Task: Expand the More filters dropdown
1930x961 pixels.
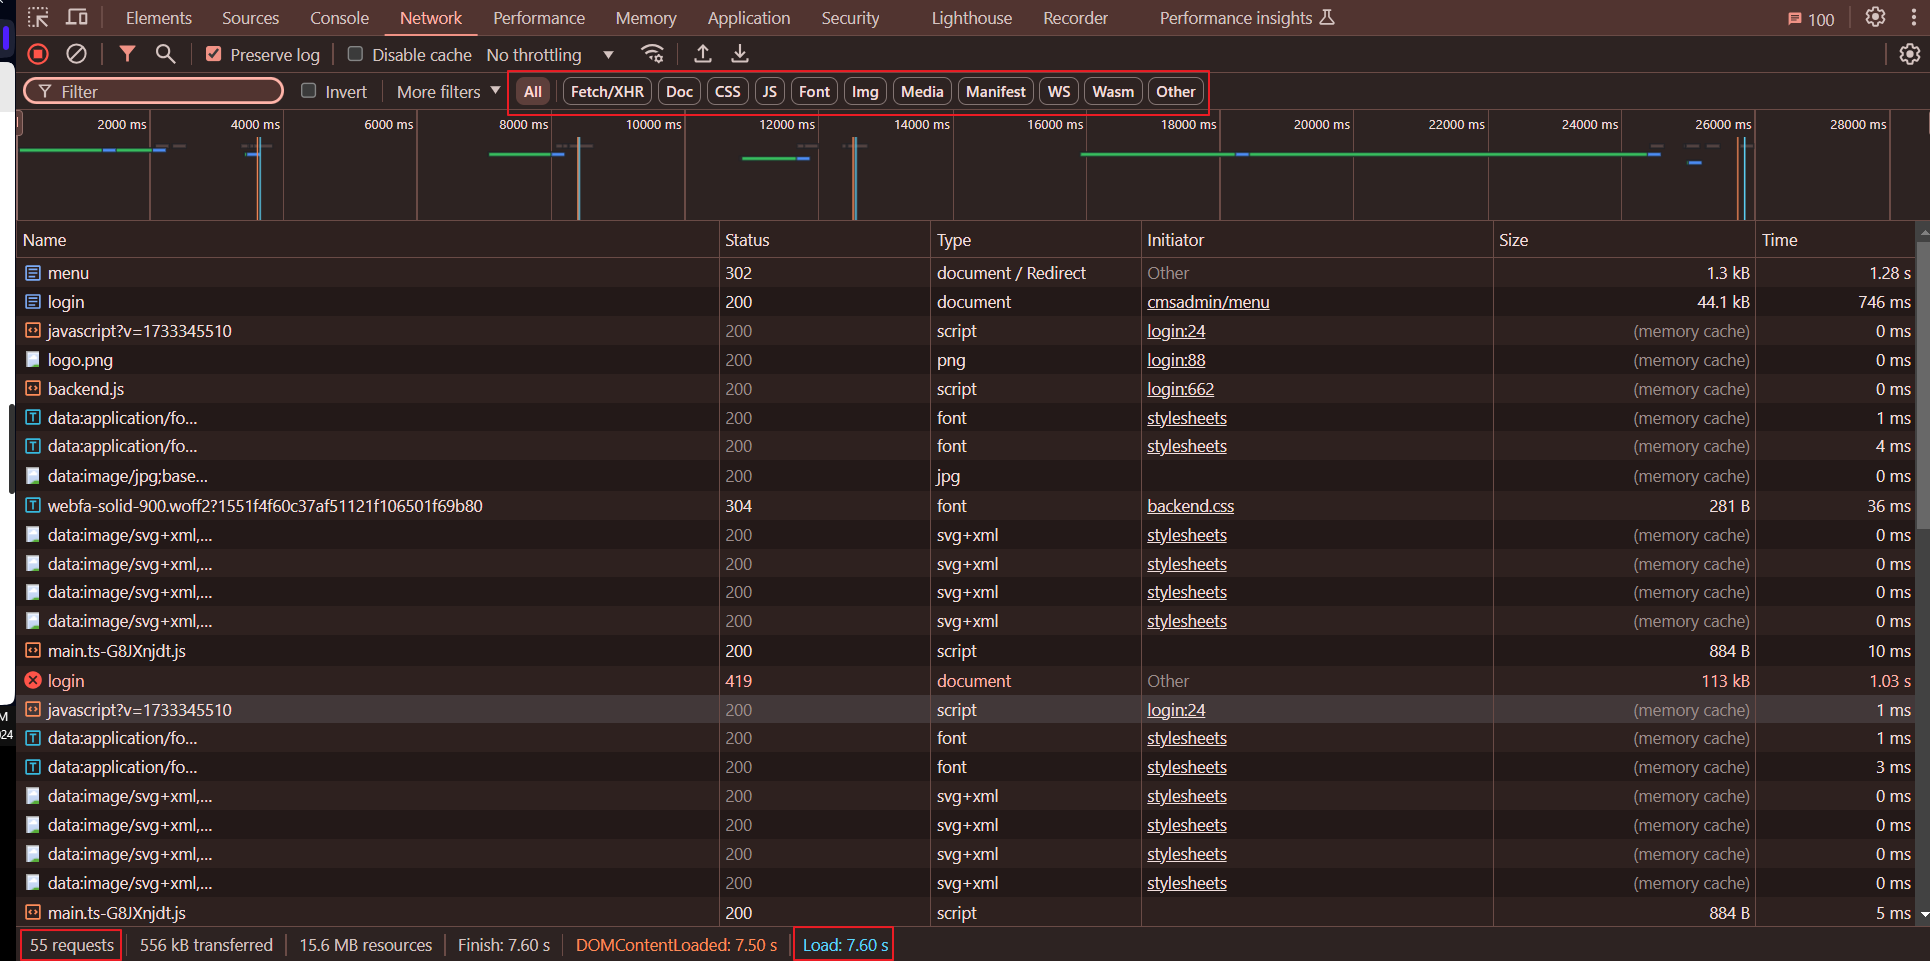Action: pos(448,91)
